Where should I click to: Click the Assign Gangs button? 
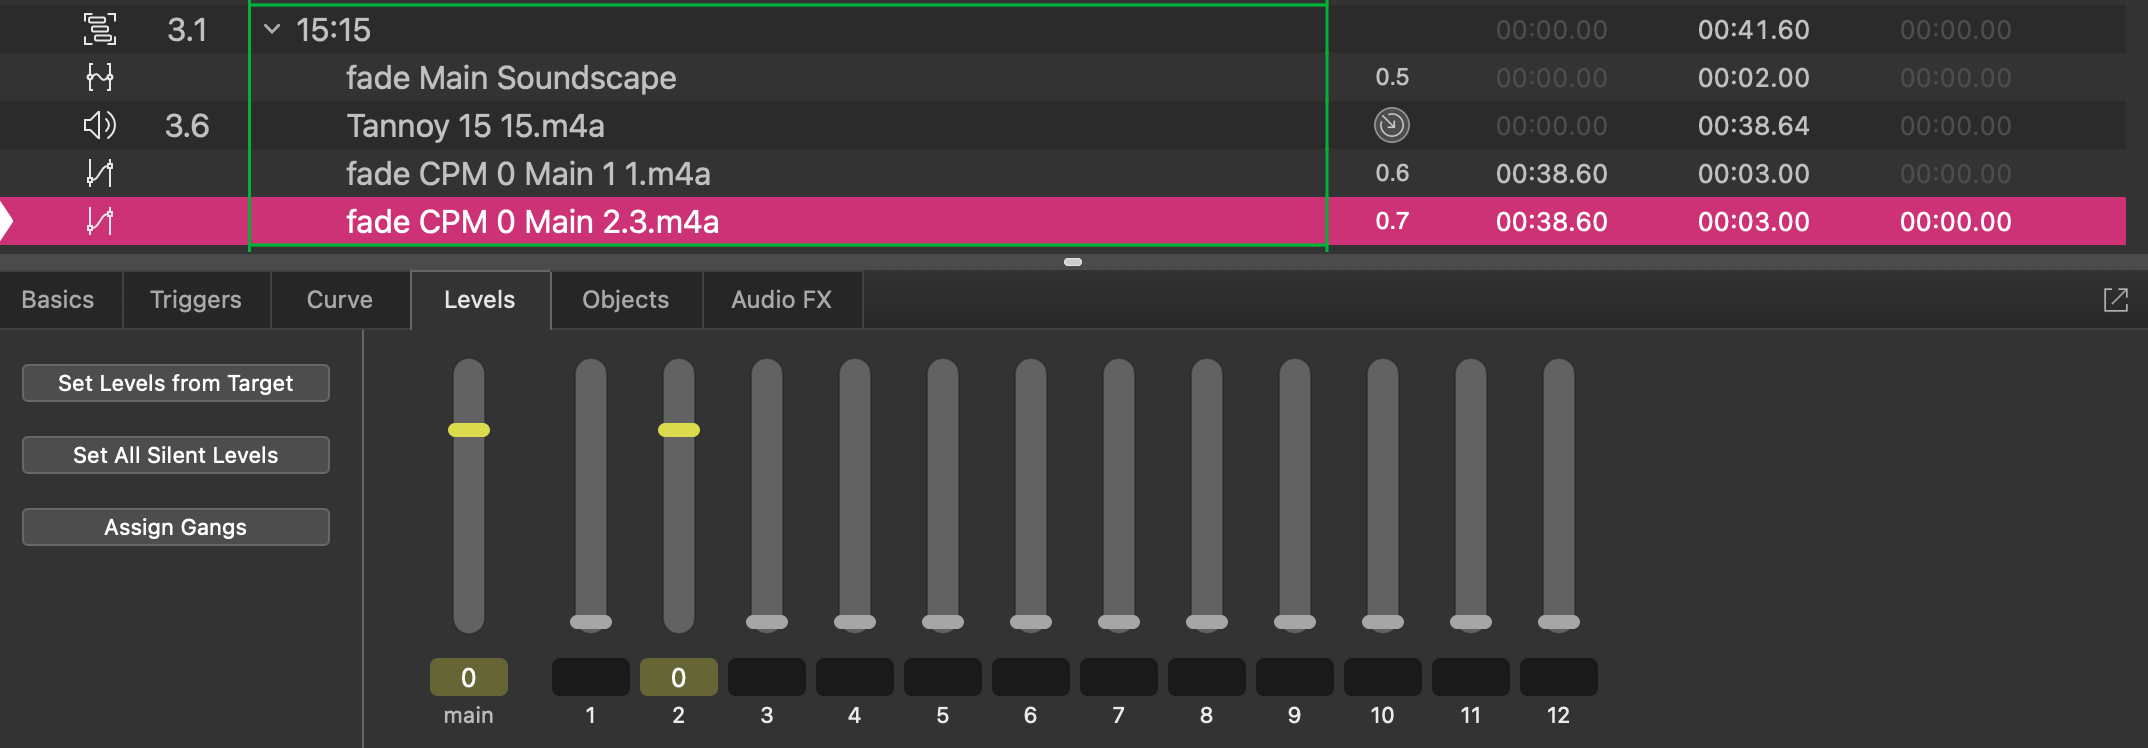click(x=176, y=527)
